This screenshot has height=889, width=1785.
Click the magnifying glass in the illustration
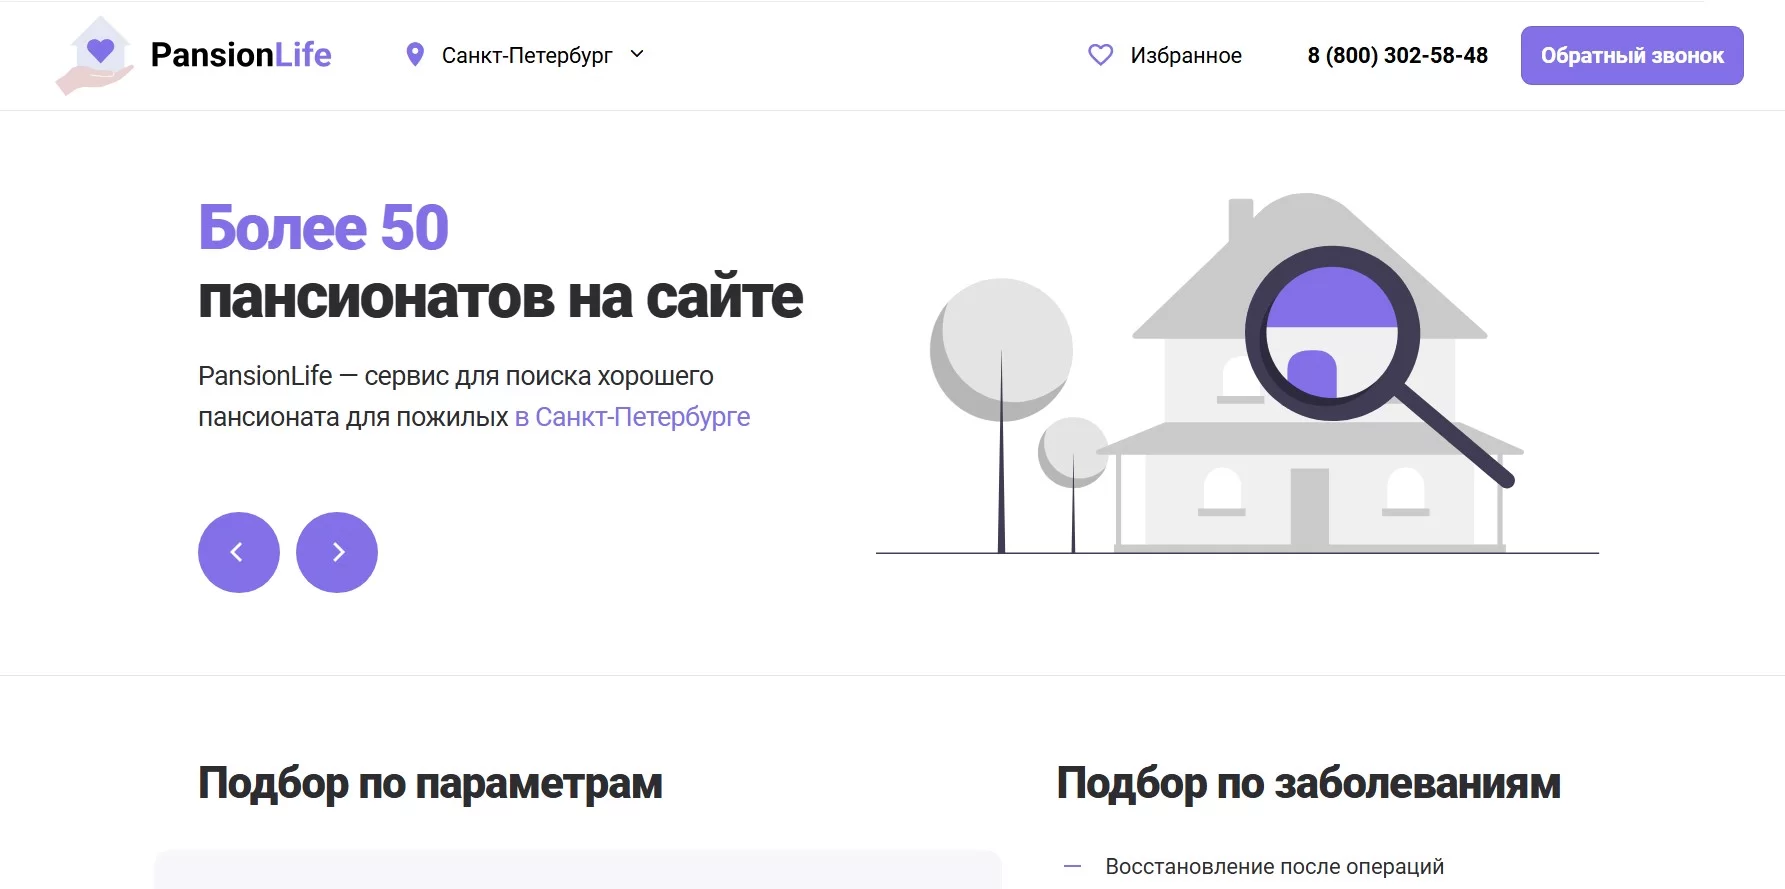(1333, 334)
